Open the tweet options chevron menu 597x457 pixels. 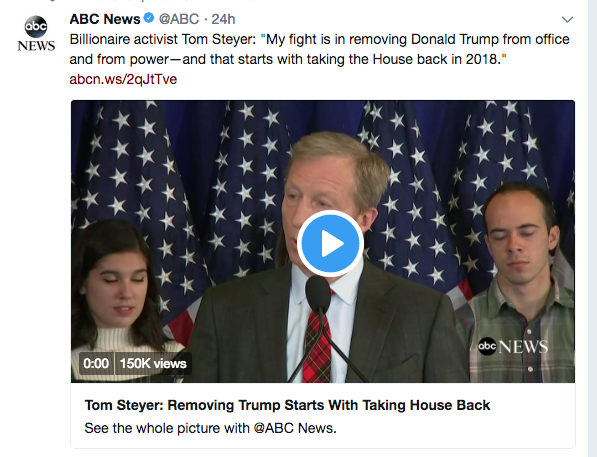click(x=567, y=19)
